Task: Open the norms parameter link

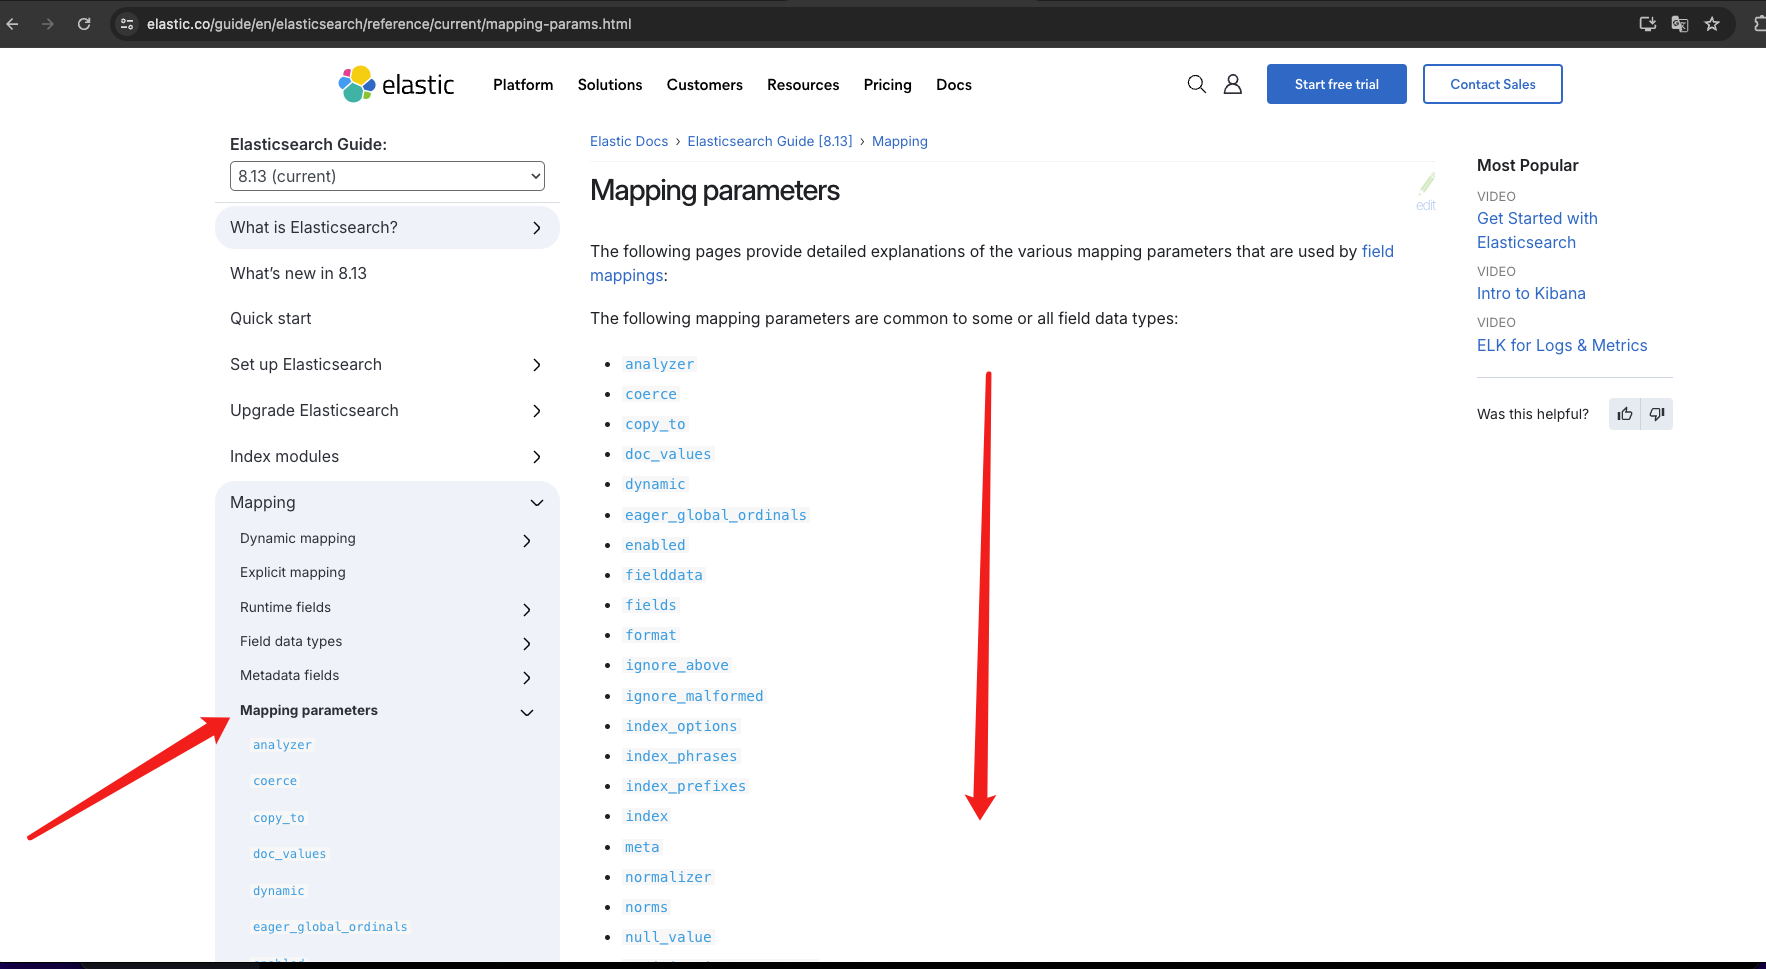Action: coord(646,907)
